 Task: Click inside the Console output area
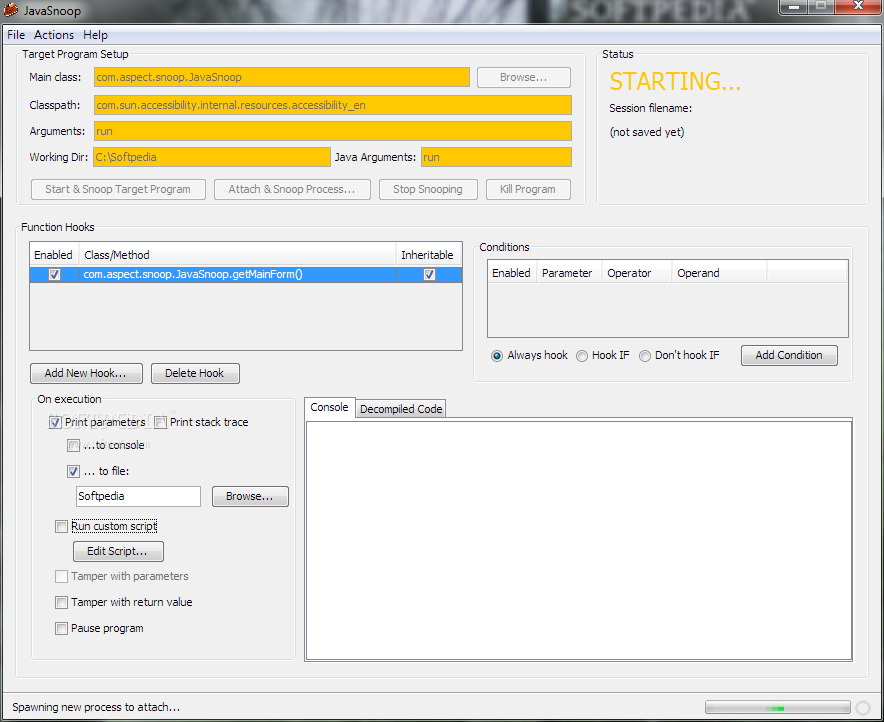578,540
